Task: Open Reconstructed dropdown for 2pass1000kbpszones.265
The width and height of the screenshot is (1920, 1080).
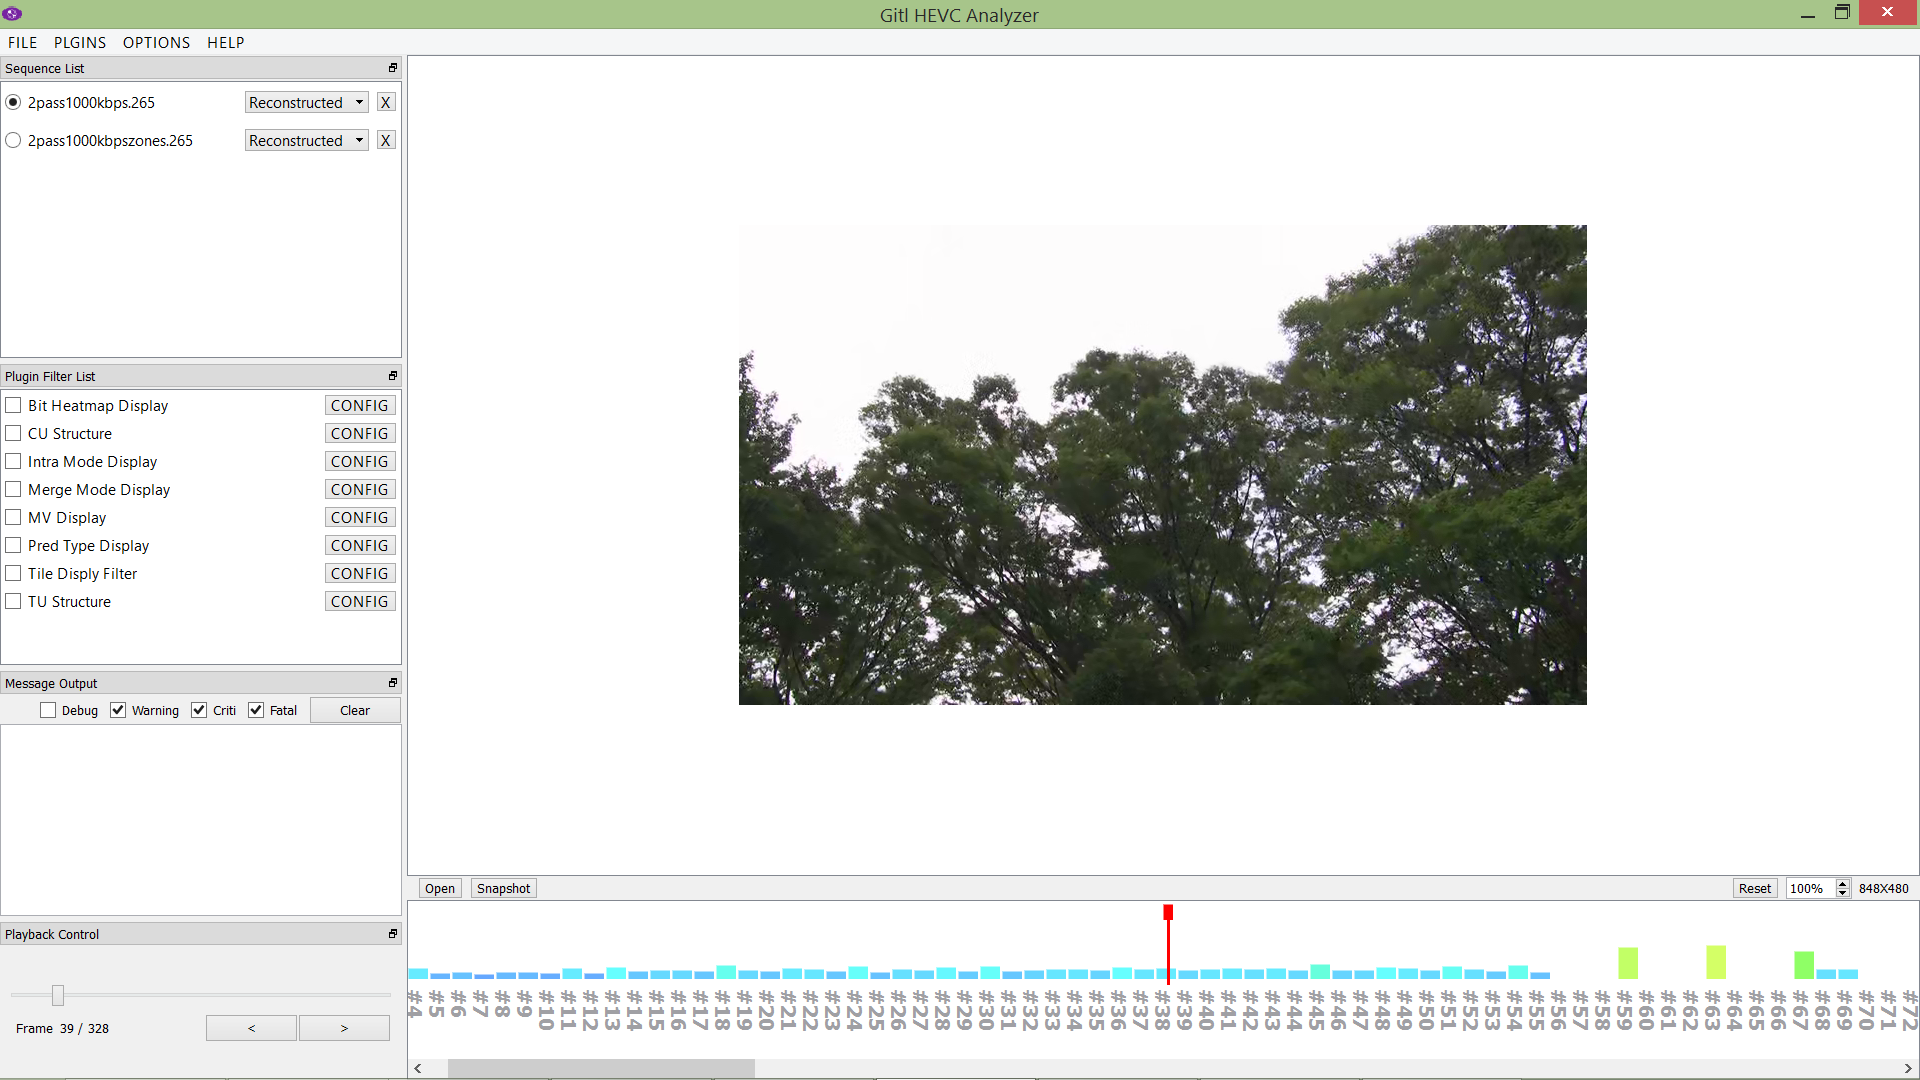Action: [x=306, y=141]
